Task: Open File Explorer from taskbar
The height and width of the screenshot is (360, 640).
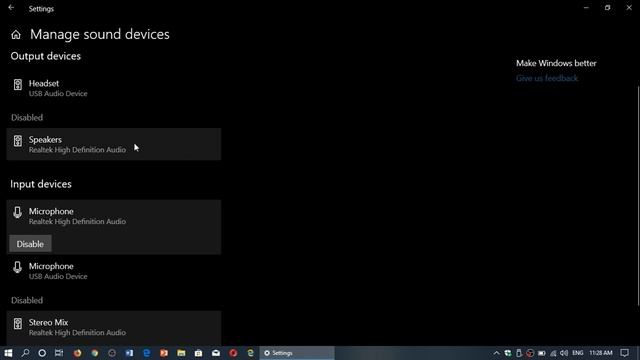Action: [x=181, y=353]
